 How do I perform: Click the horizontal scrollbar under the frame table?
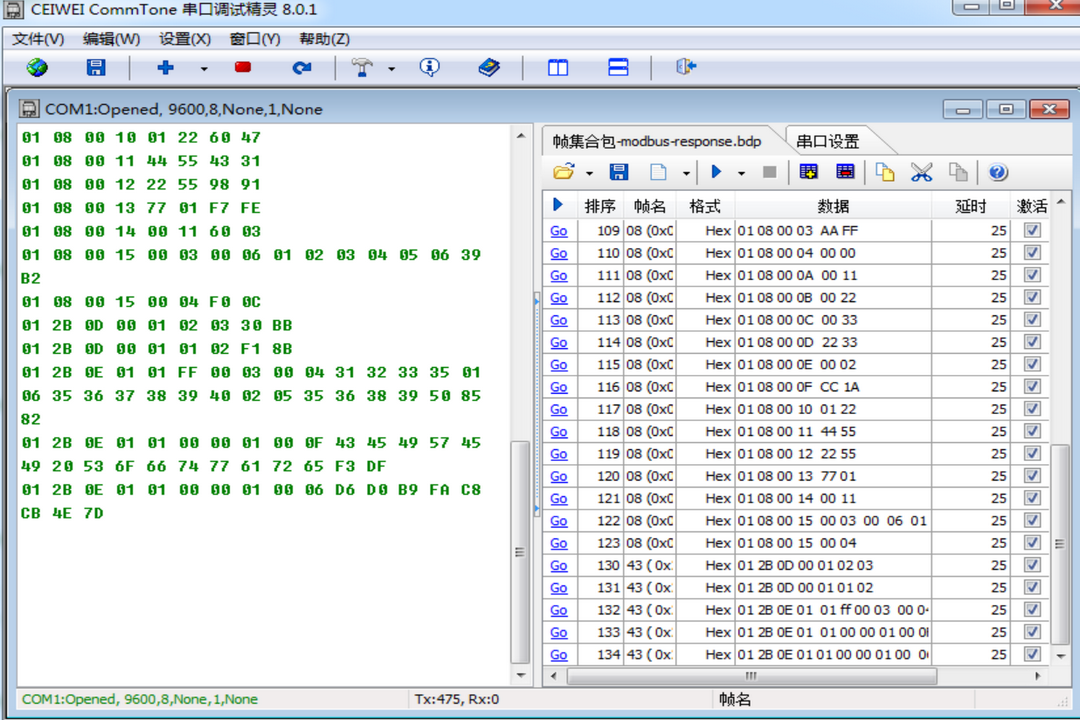[750, 676]
